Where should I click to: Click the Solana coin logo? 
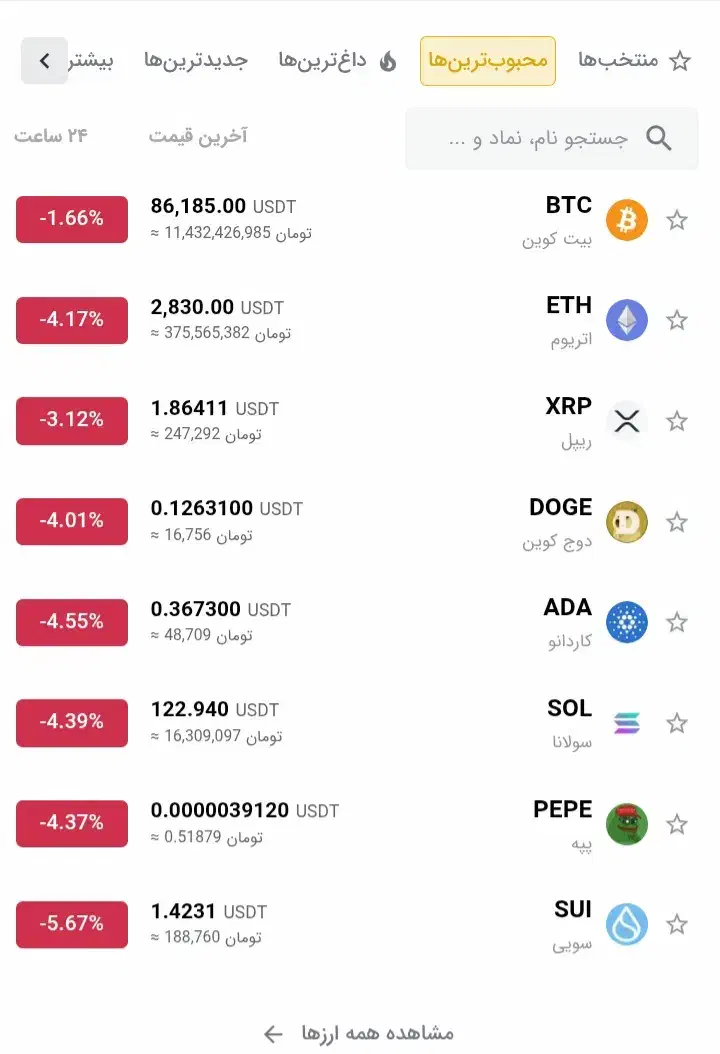627,723
